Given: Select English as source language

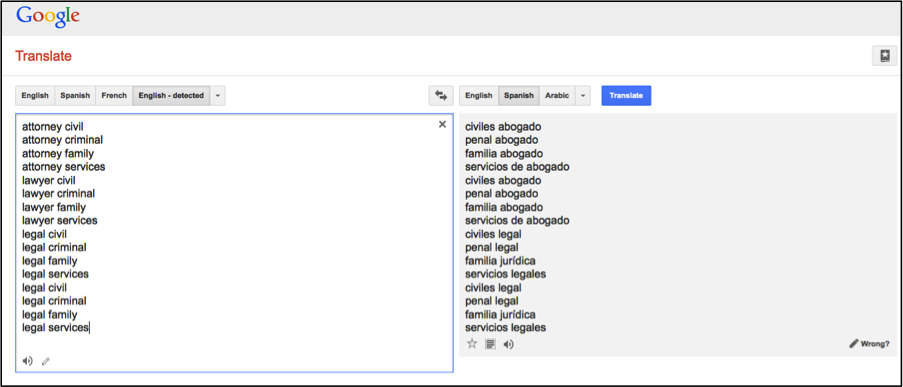Looking at the screenshot, I should pyautogui.click(x=35, y=96).
